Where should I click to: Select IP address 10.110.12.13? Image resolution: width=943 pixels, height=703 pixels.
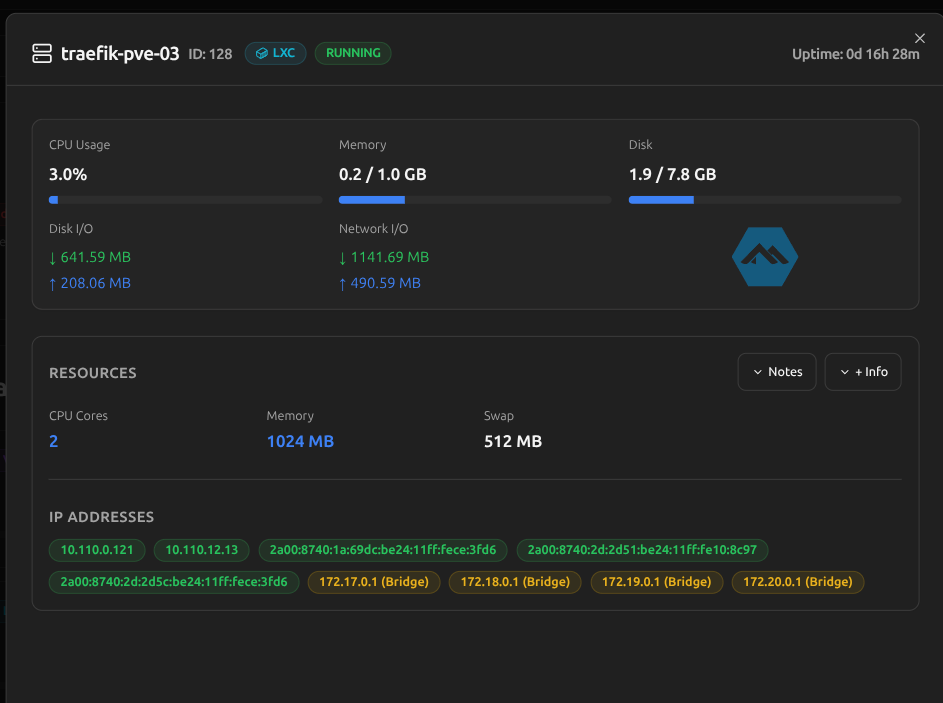(x=202, y=550)
